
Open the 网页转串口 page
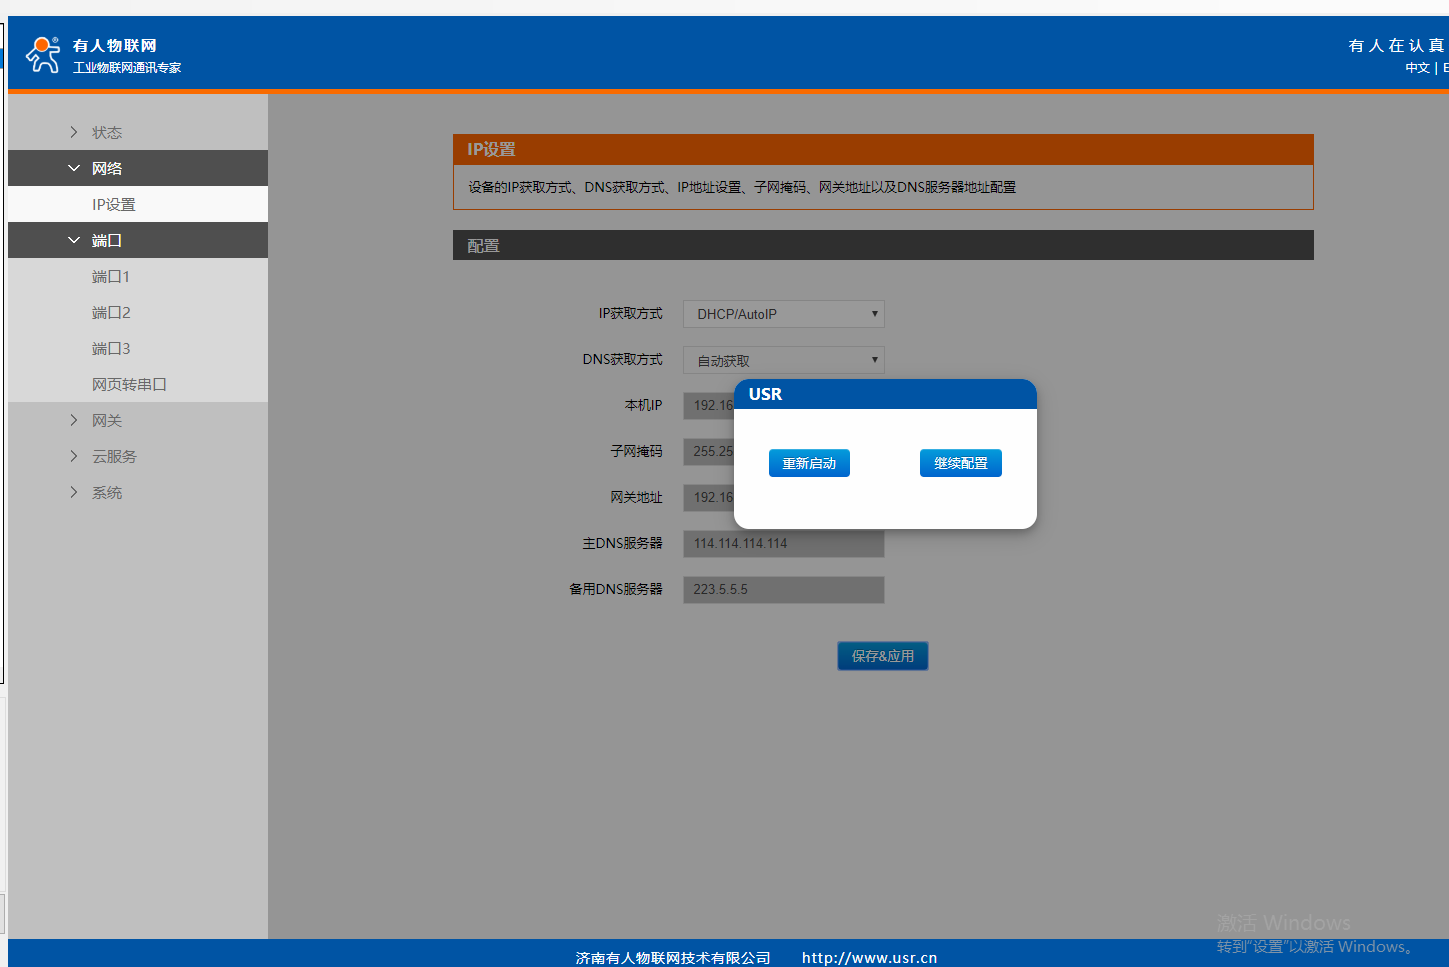point(129,384)
